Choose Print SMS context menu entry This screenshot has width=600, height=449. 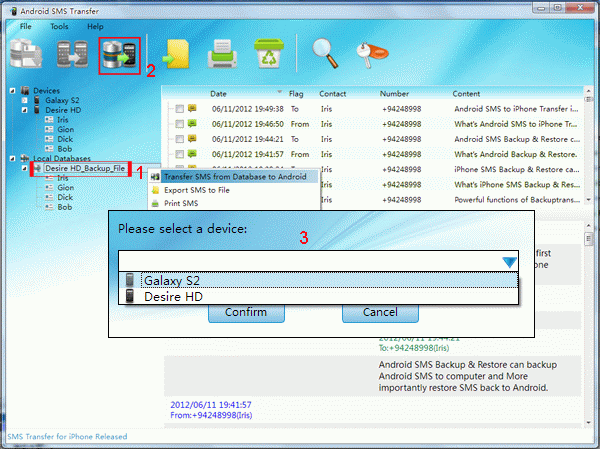click(233, 203)
